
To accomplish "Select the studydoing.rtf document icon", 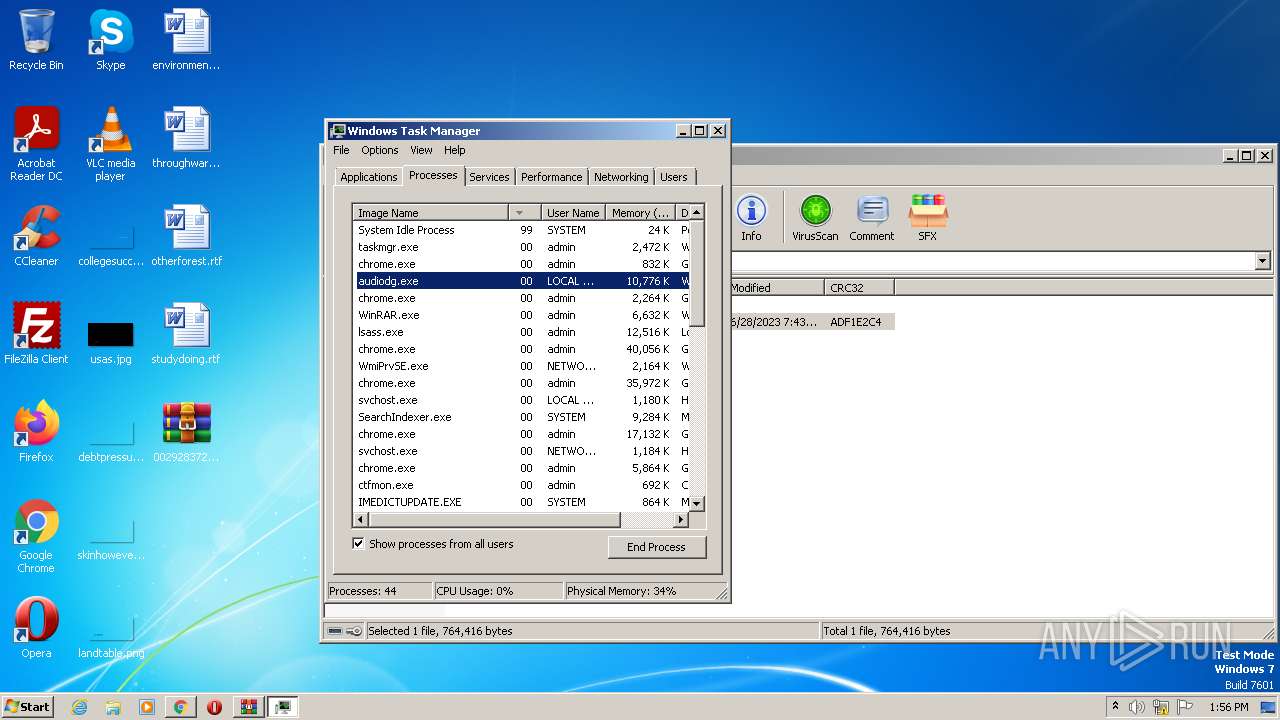I will [x=186, y=334].
